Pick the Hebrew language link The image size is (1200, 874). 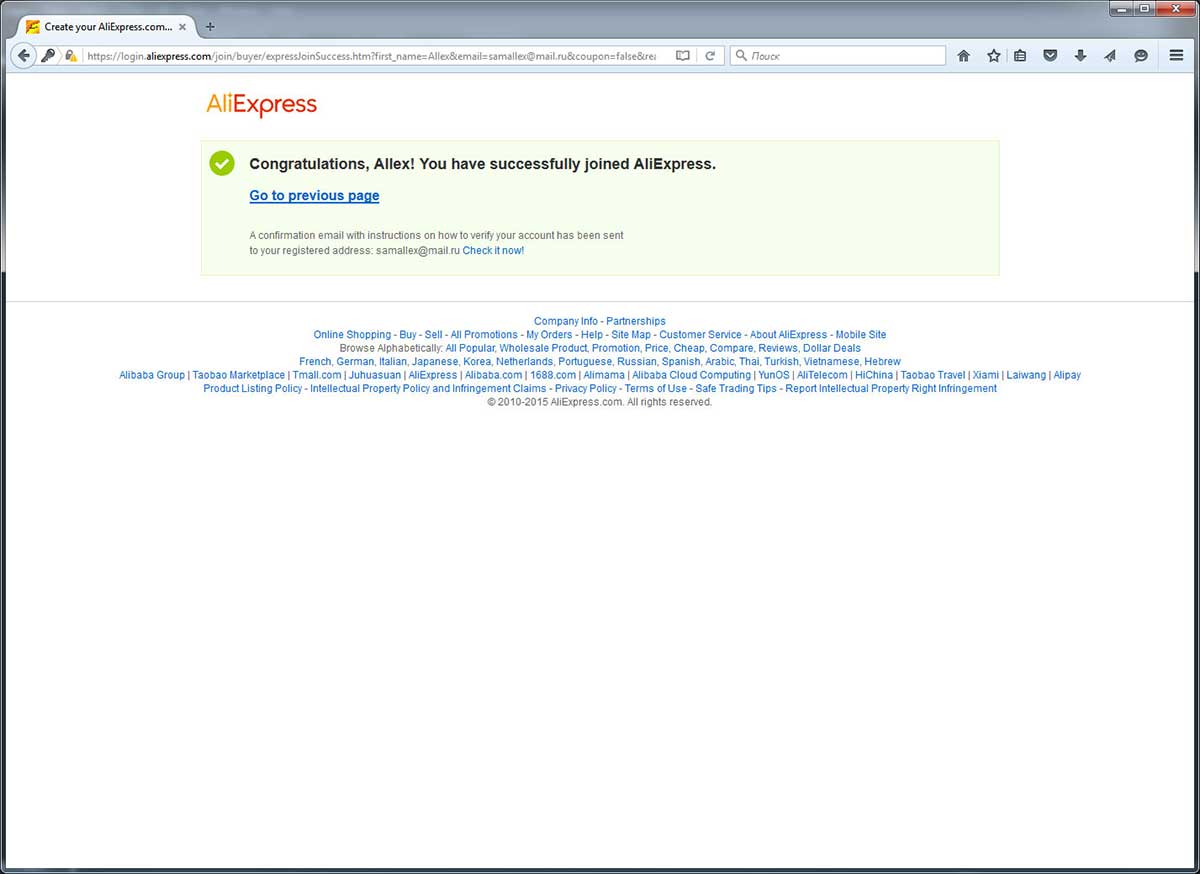point(882,361)
